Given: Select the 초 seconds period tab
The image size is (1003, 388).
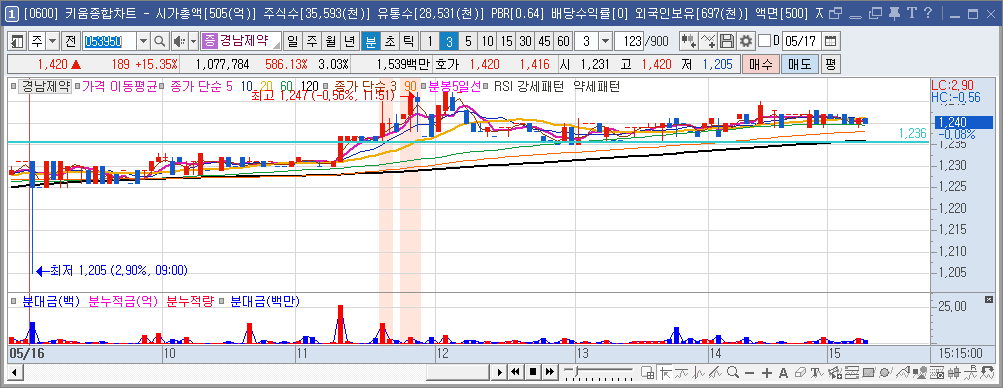Looking at the screenshot, I should (389, 42).
